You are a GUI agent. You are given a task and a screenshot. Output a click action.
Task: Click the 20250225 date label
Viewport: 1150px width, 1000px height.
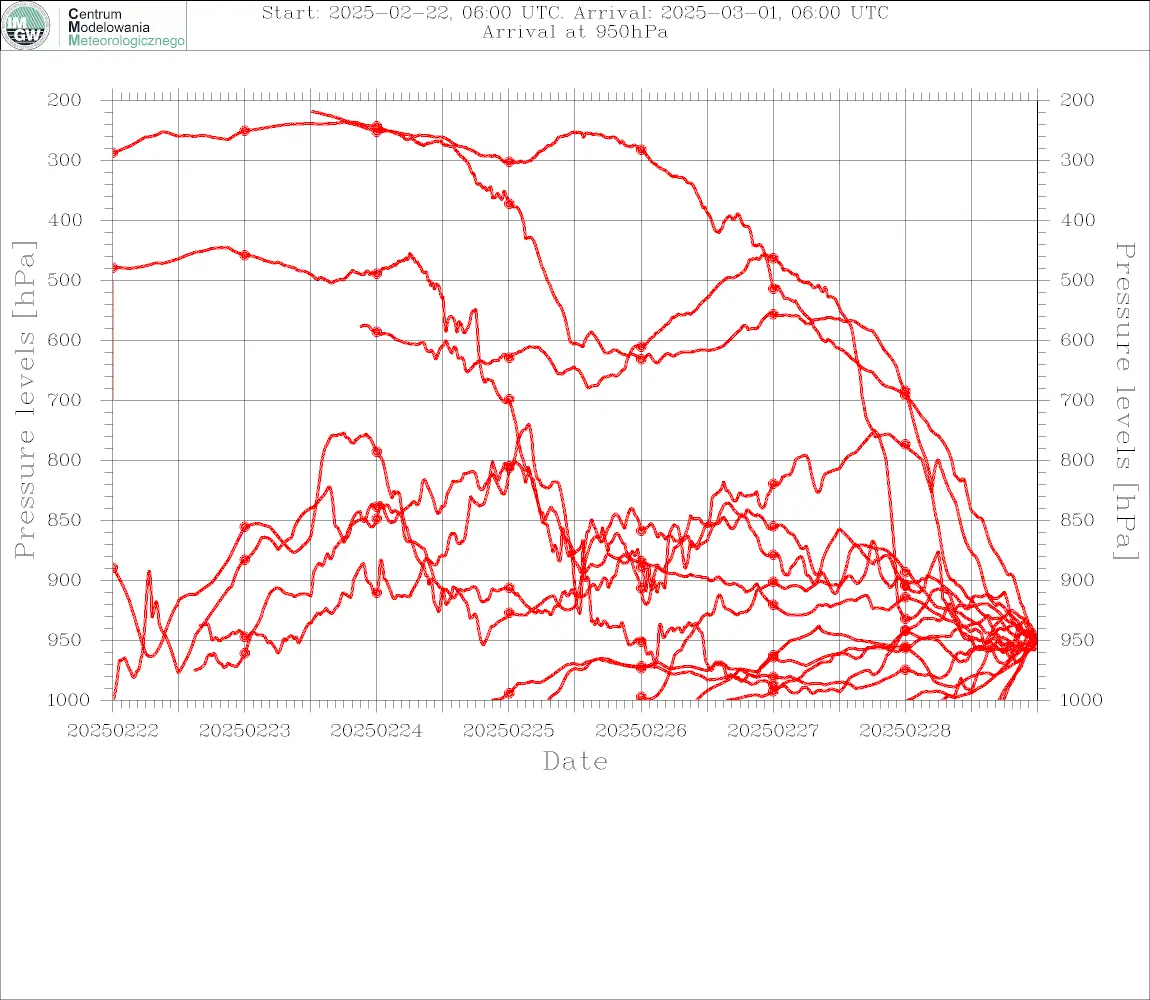(x=509, y=731)
